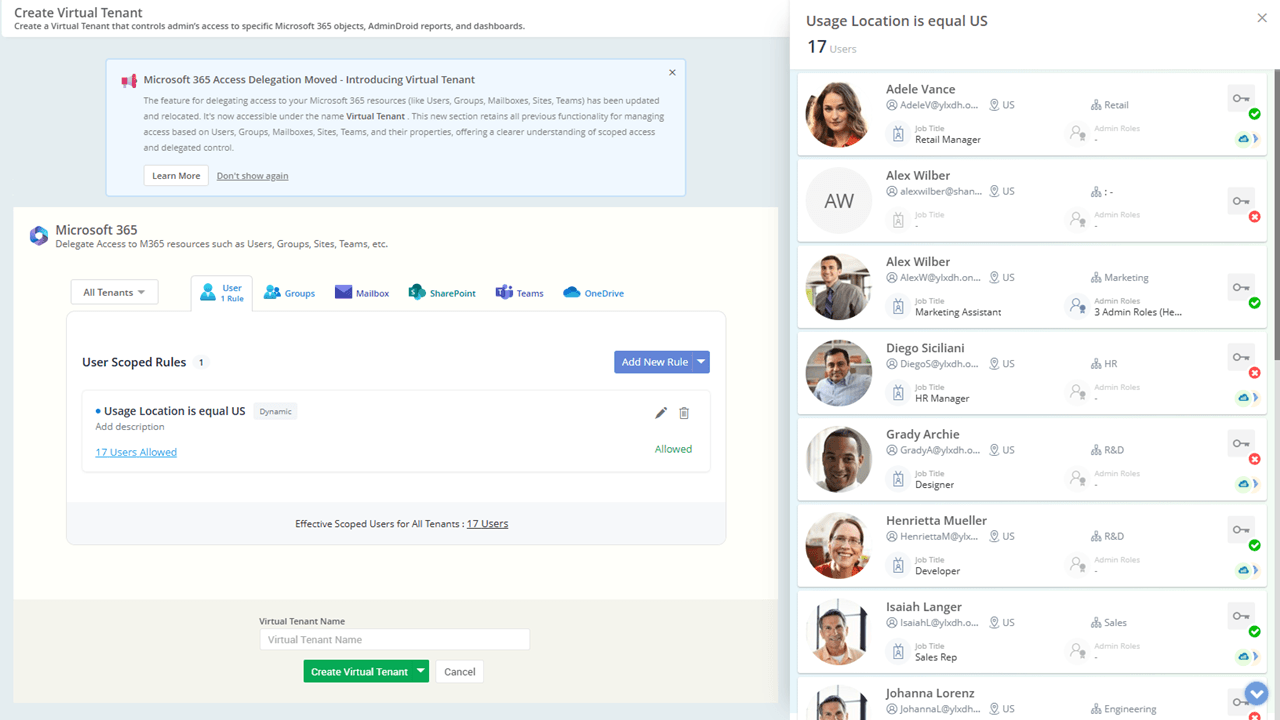Image resolution: width=1280 pixels, height=720 pixels.
Task: Click the AW initials avatar
Action: (839, 201)
